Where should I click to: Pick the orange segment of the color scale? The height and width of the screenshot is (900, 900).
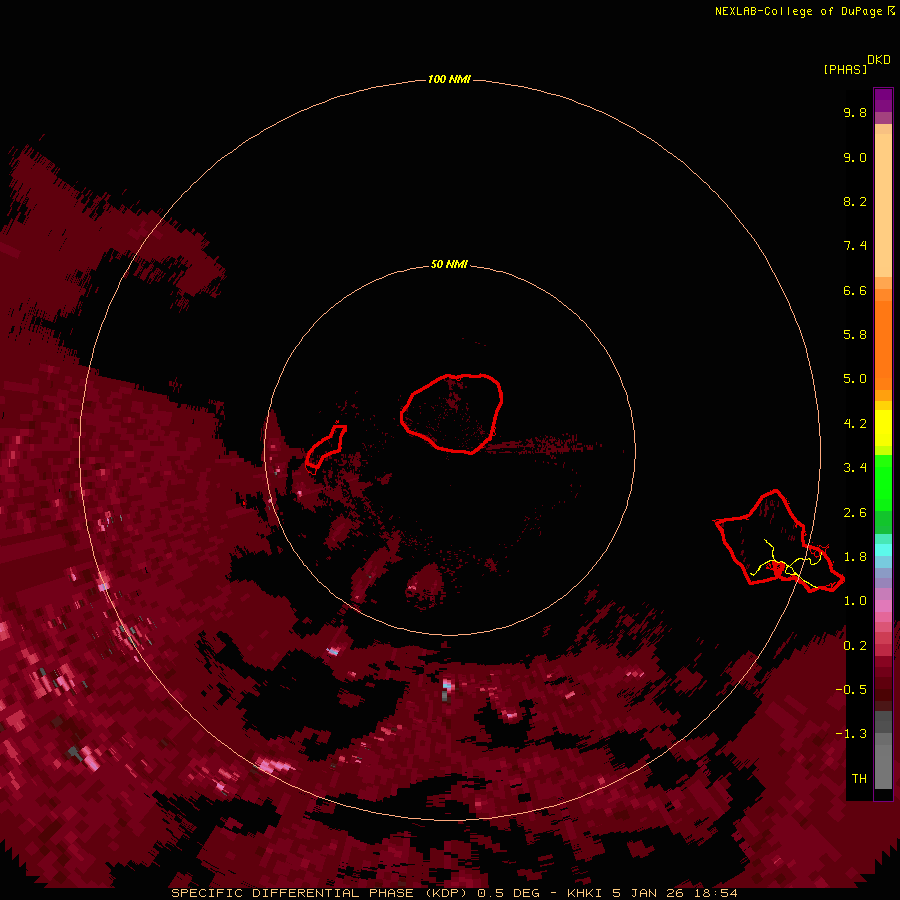click(883, 344)
